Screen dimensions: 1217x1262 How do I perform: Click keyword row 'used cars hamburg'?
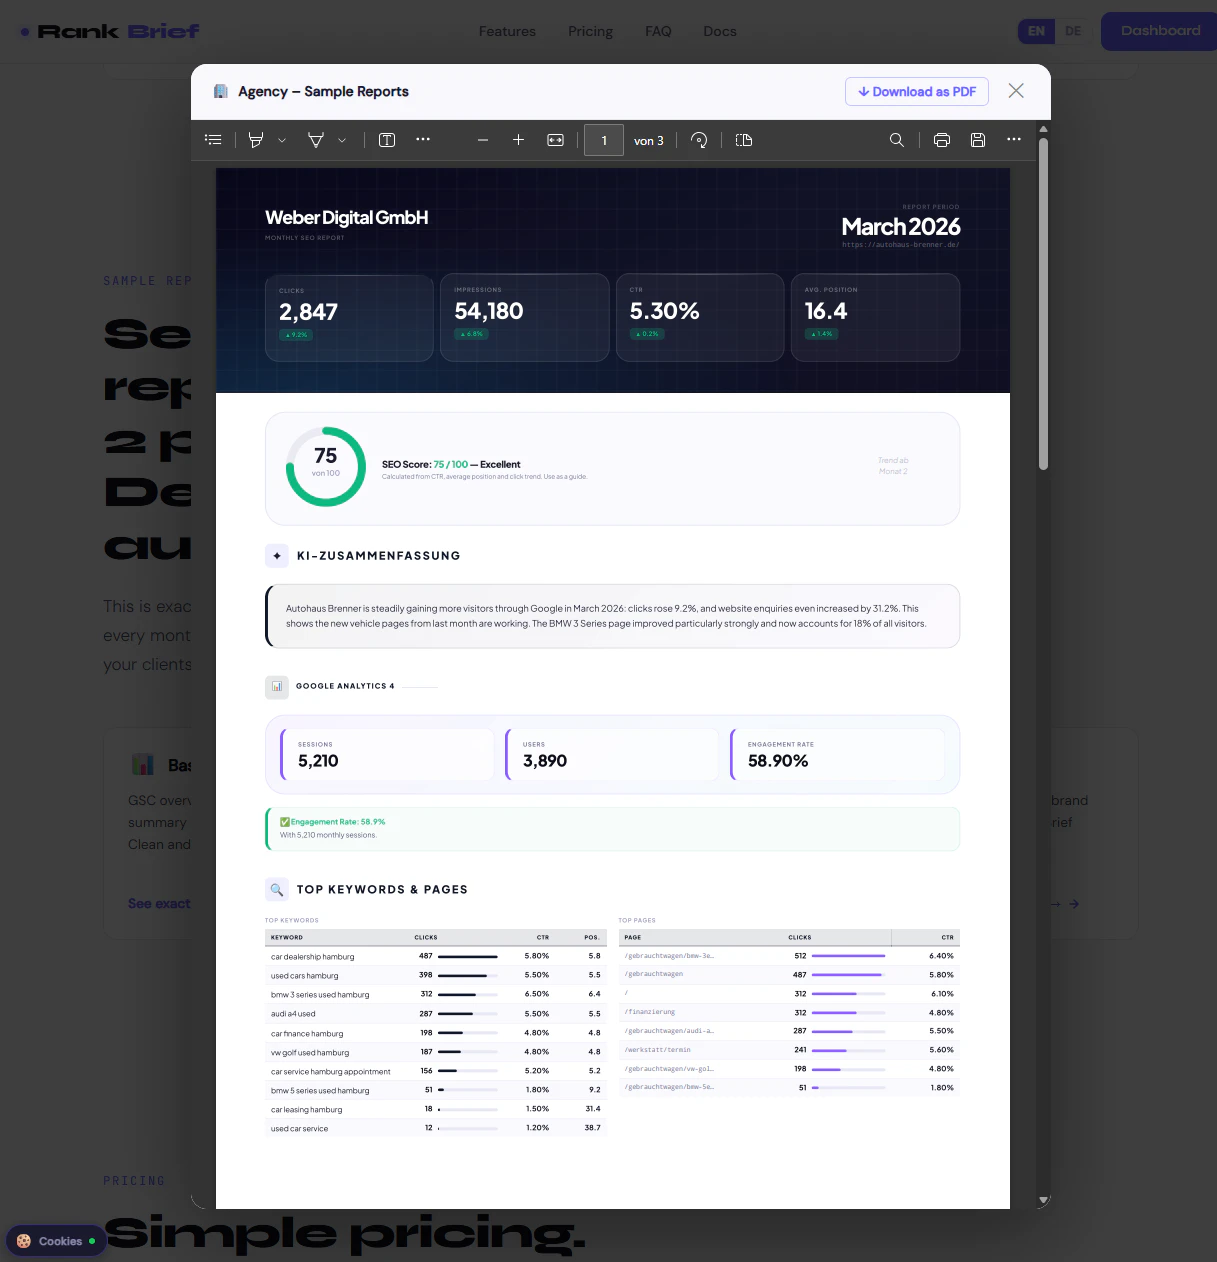pyautogui.click(x=436, y=975)
